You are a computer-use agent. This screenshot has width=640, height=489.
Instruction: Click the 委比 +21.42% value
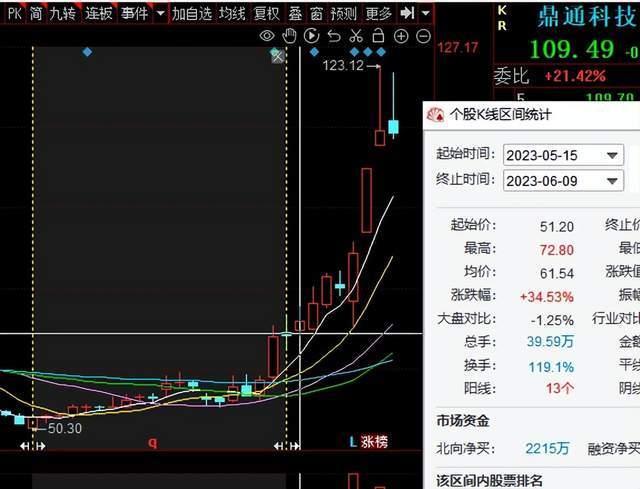[x=575, y=76]
